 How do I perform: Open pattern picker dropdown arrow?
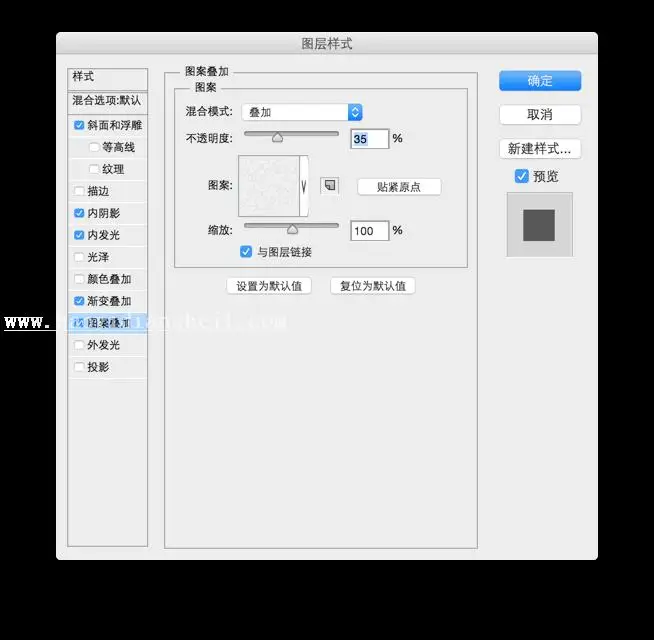click(x=304, y=186)
